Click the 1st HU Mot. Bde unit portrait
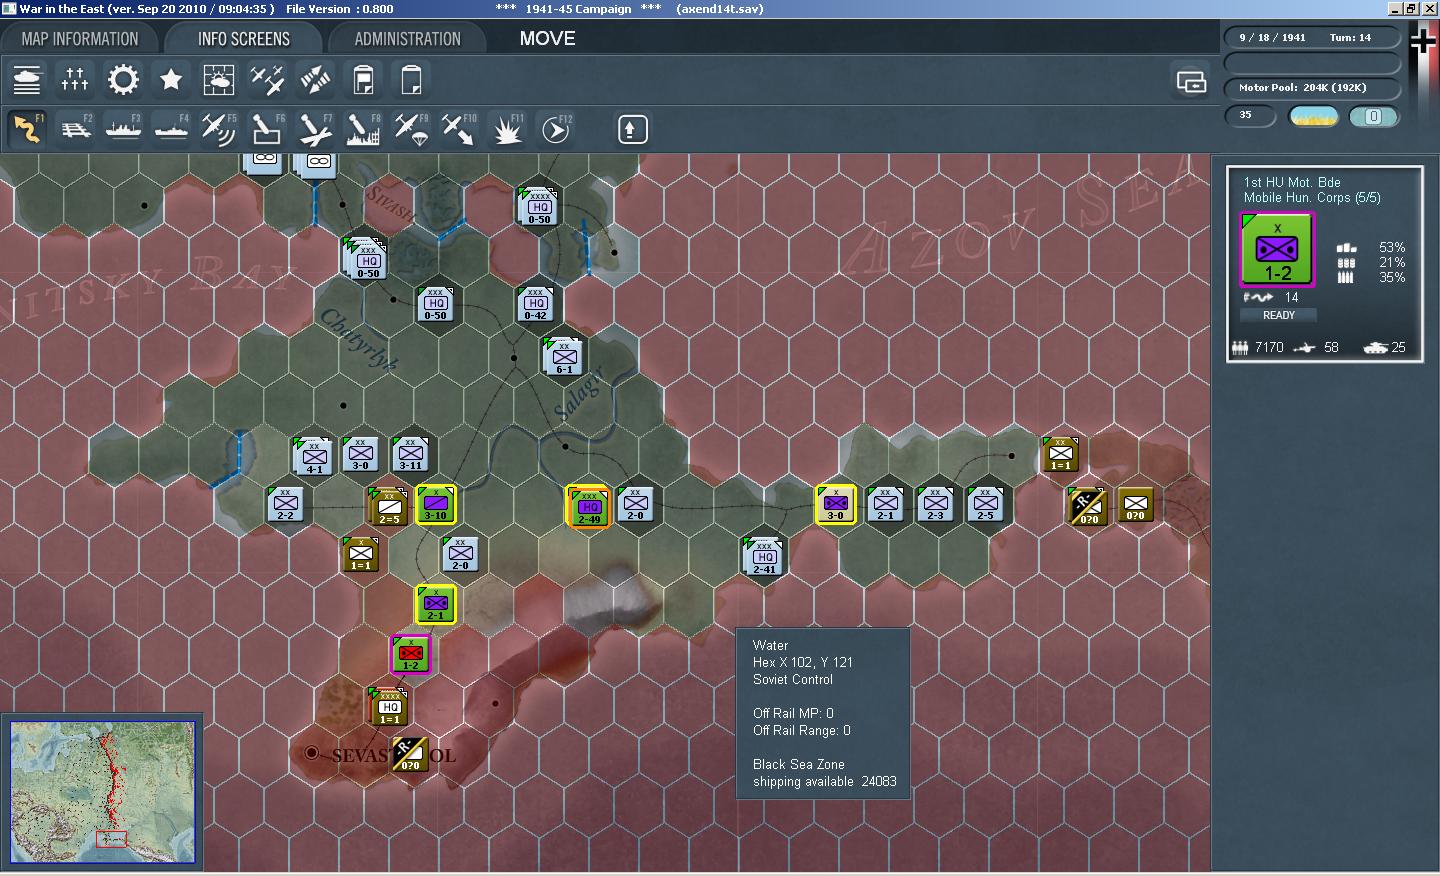1440x876 pixels. (x=1277, y=251)
